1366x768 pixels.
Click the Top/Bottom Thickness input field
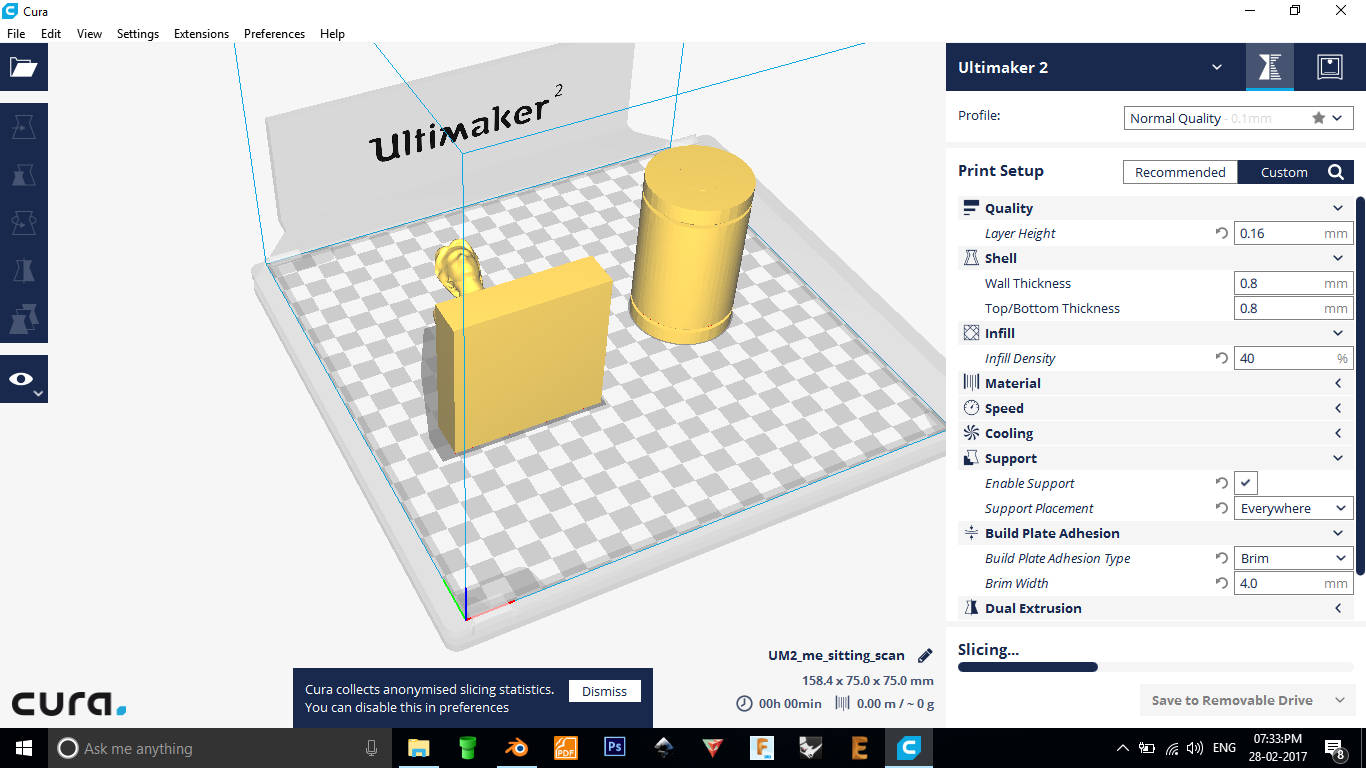click(x=1293, y=308)
